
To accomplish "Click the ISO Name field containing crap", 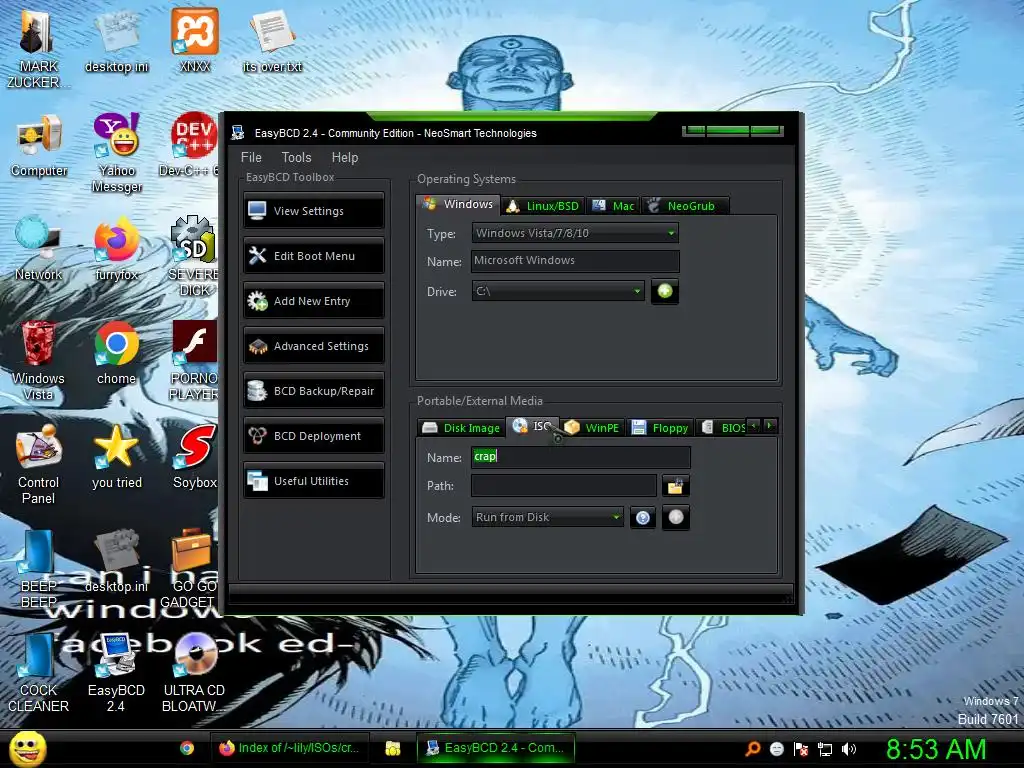I will pos(581,456).
